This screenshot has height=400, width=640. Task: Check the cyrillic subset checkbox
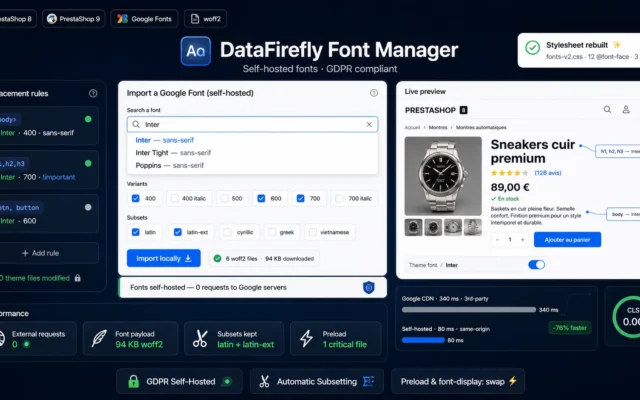pyautogui.click(x=228, y=232)
